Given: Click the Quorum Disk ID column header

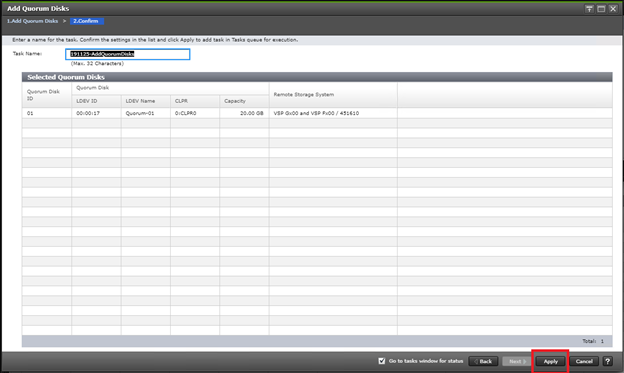Looking at the screenshot, I should pyautogui.click(x=47, y=95).
